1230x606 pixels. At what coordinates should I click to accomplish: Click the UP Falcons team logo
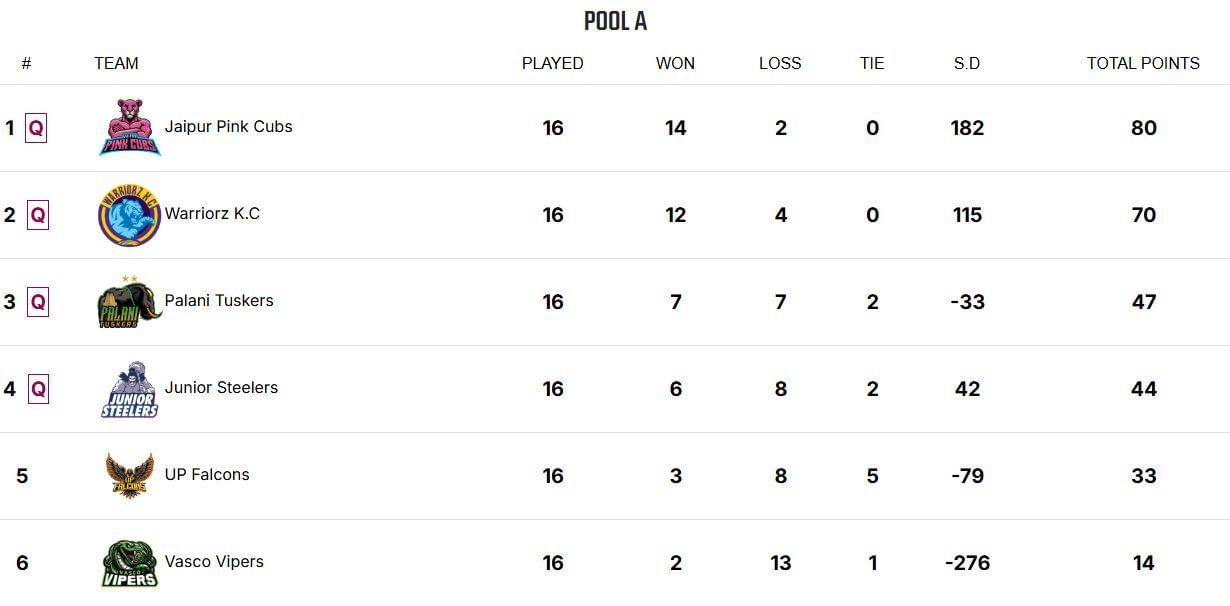[x=130, y=476]
